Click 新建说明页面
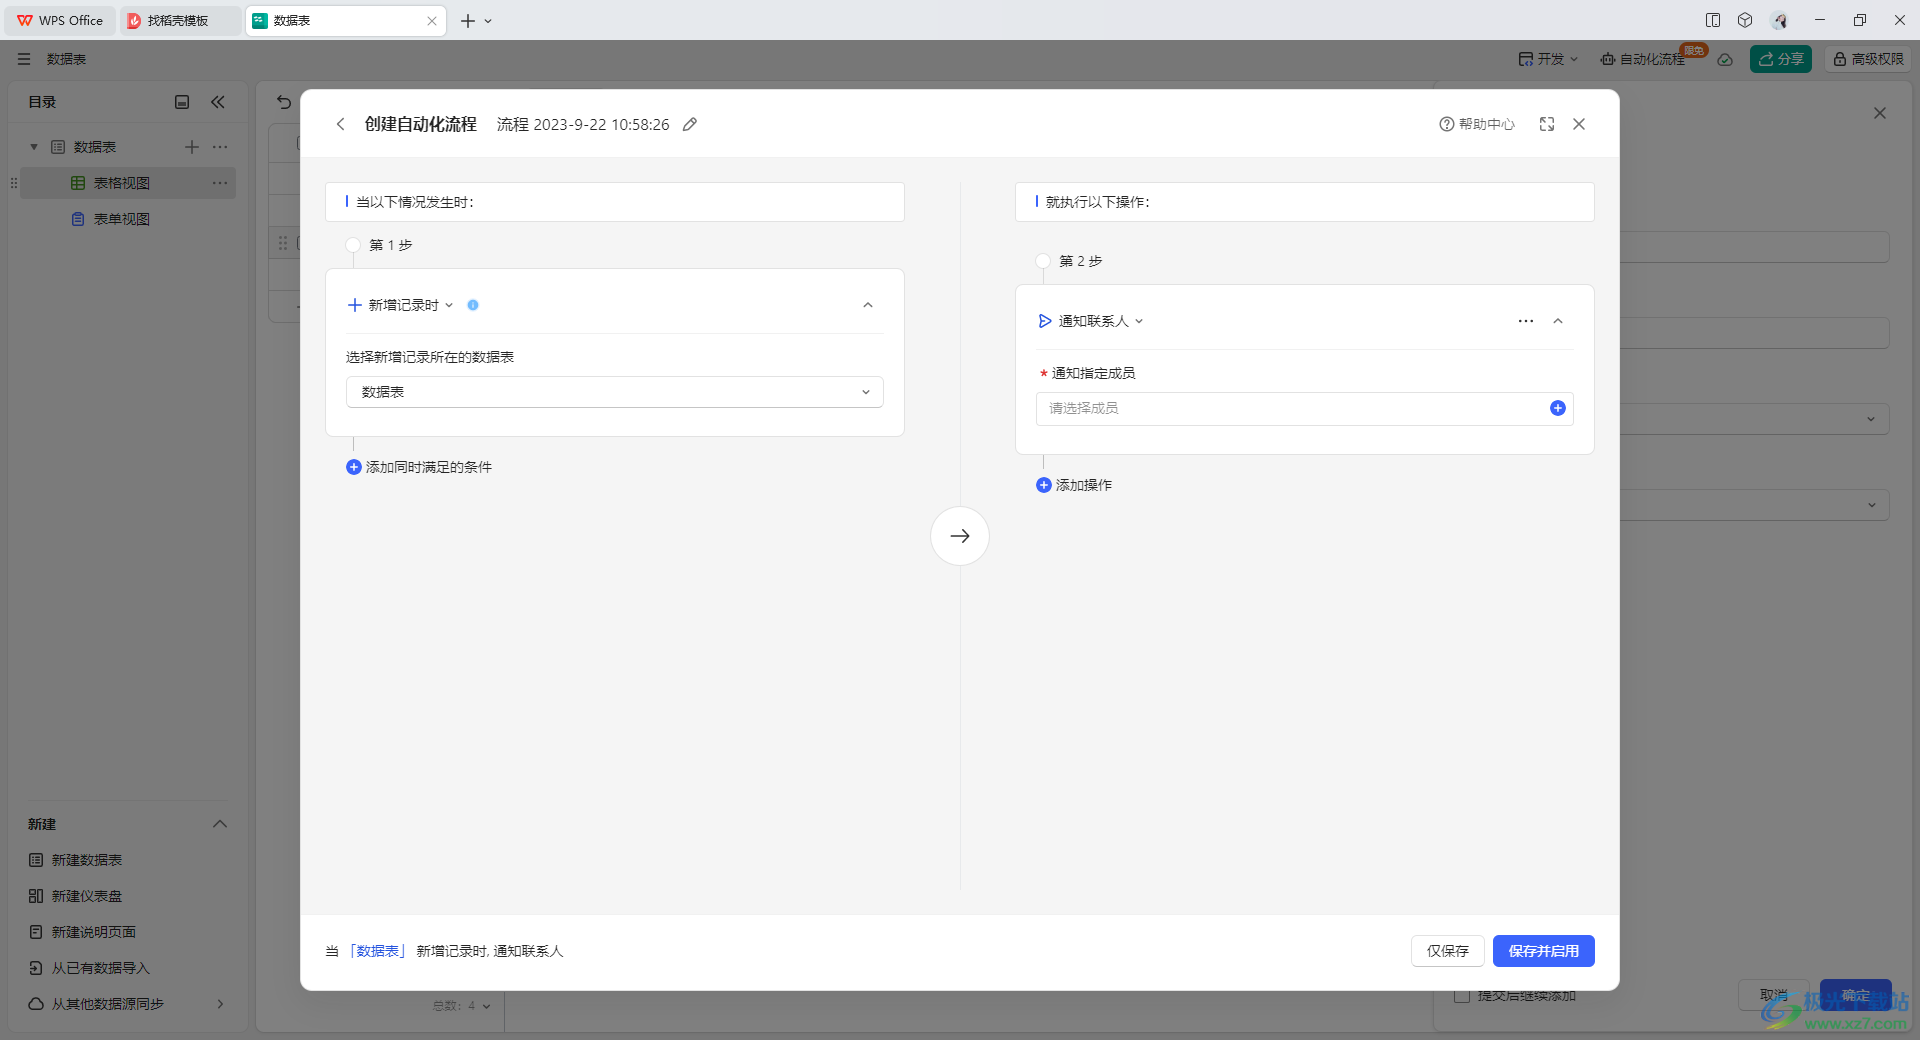 tap(83, 932)
